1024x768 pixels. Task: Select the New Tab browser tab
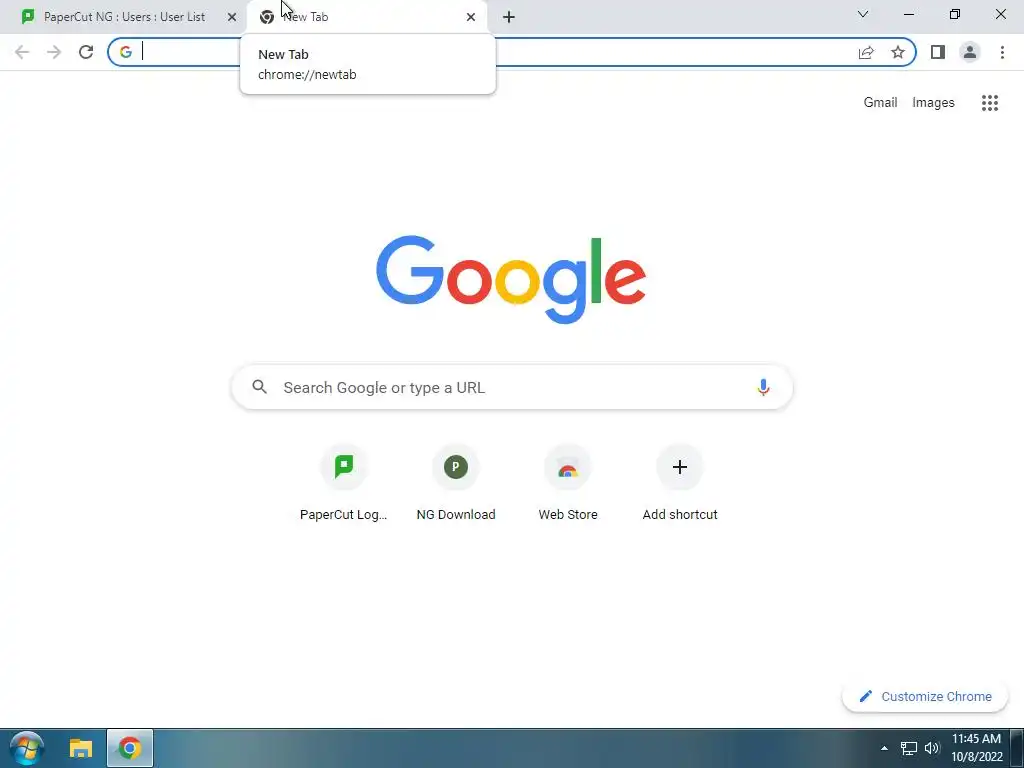(367, 17)
